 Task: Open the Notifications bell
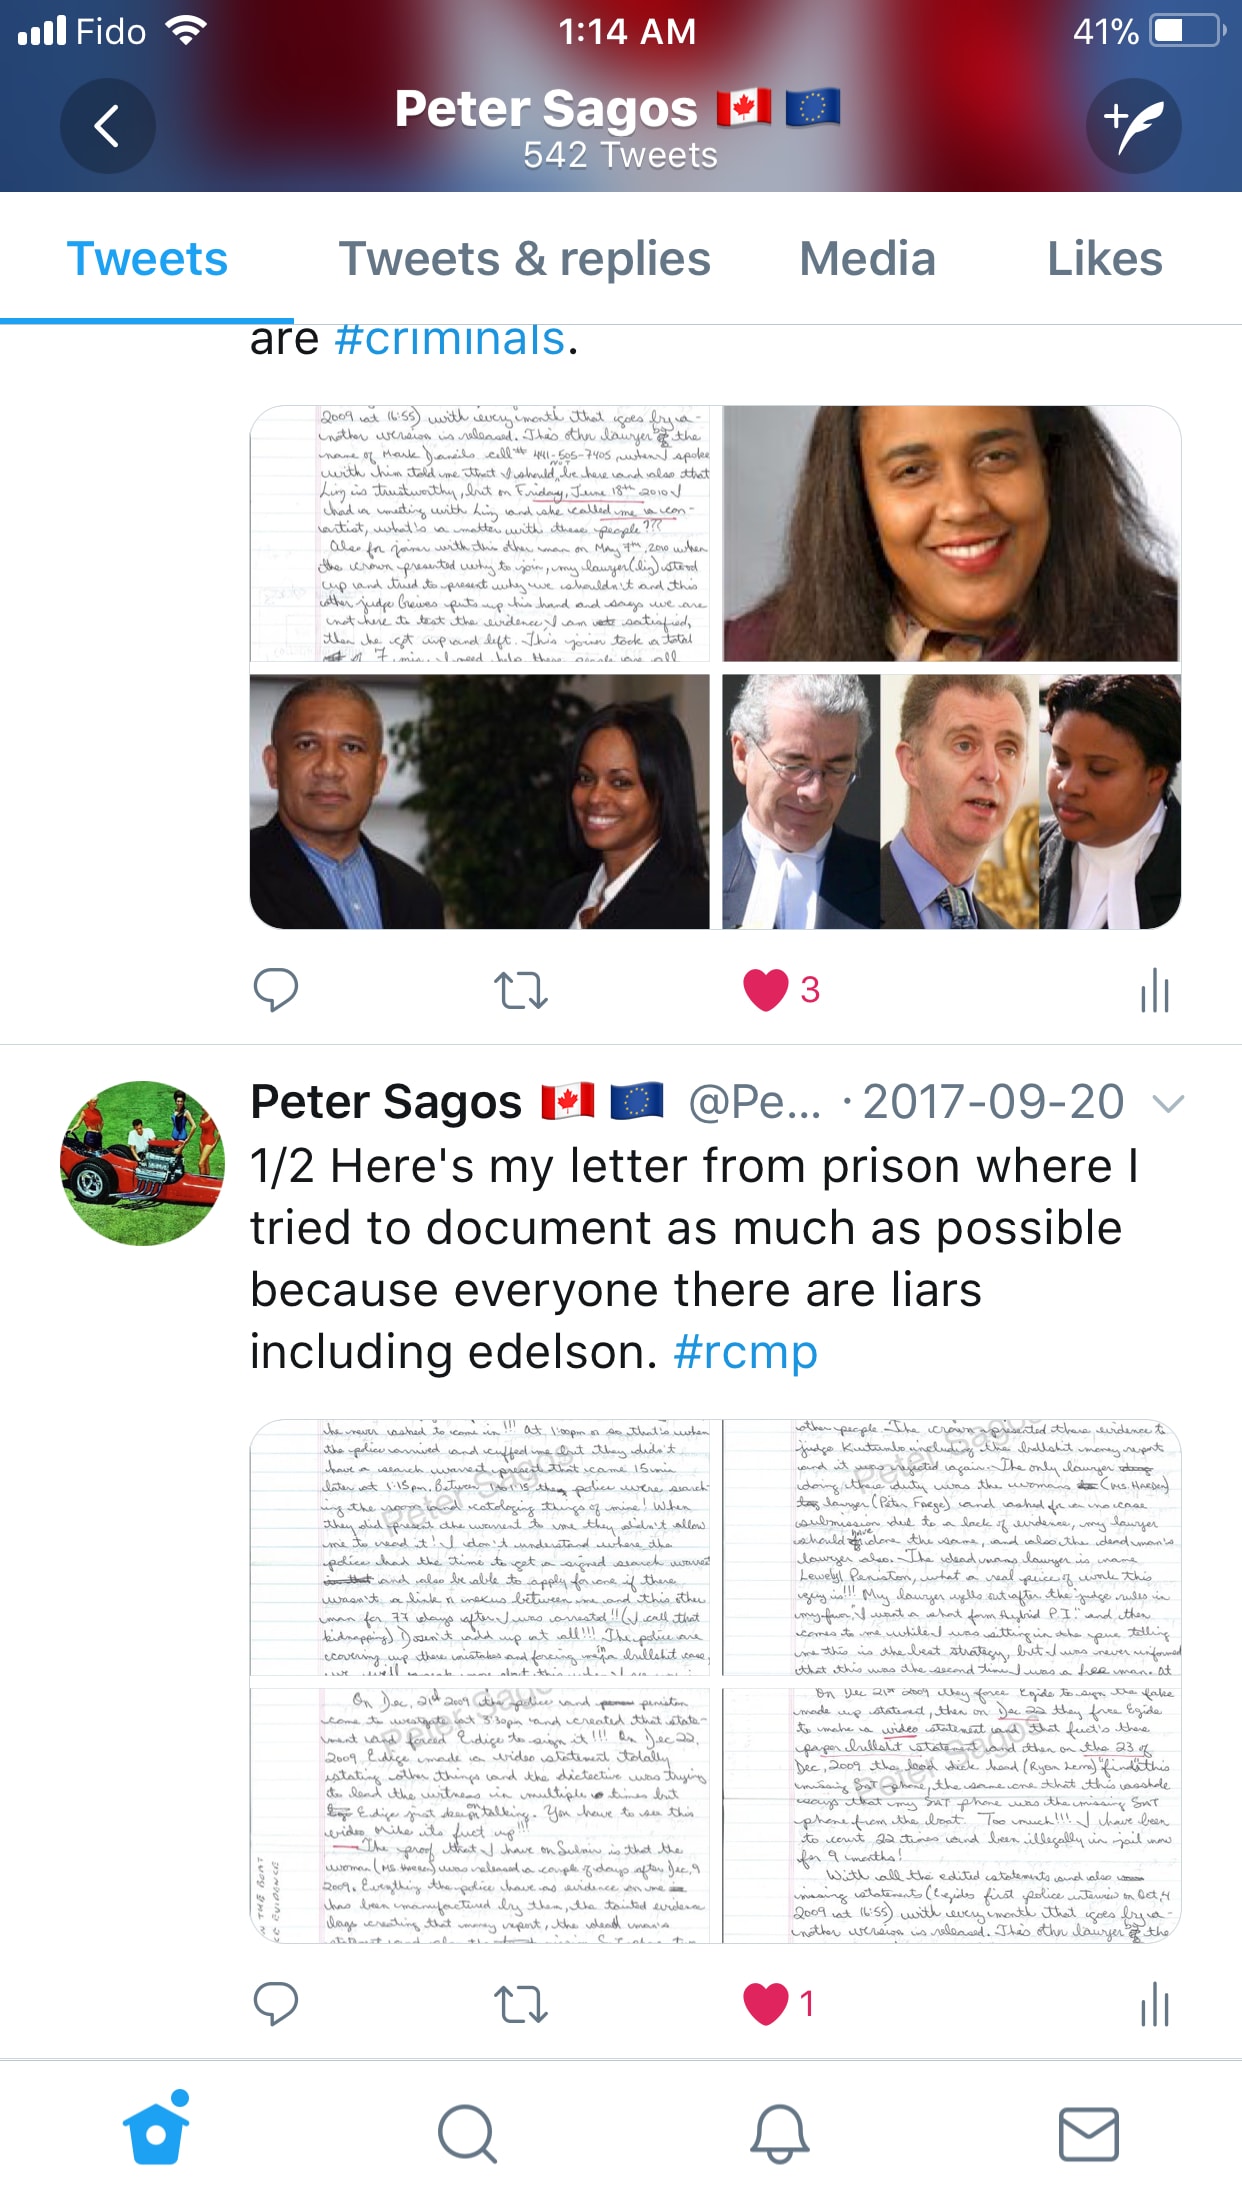click(779, 2134)
